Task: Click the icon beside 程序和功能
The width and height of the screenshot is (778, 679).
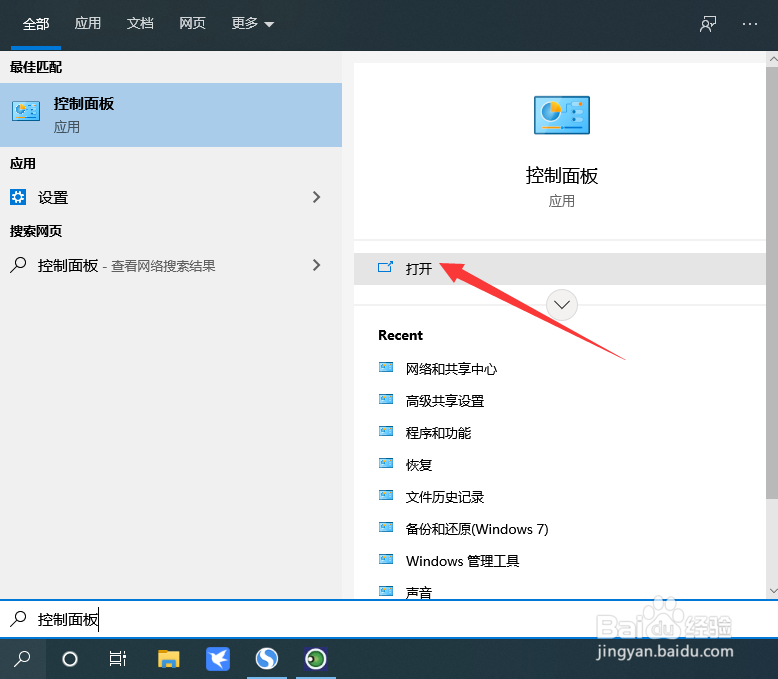Action: click(x=386, y=431)
